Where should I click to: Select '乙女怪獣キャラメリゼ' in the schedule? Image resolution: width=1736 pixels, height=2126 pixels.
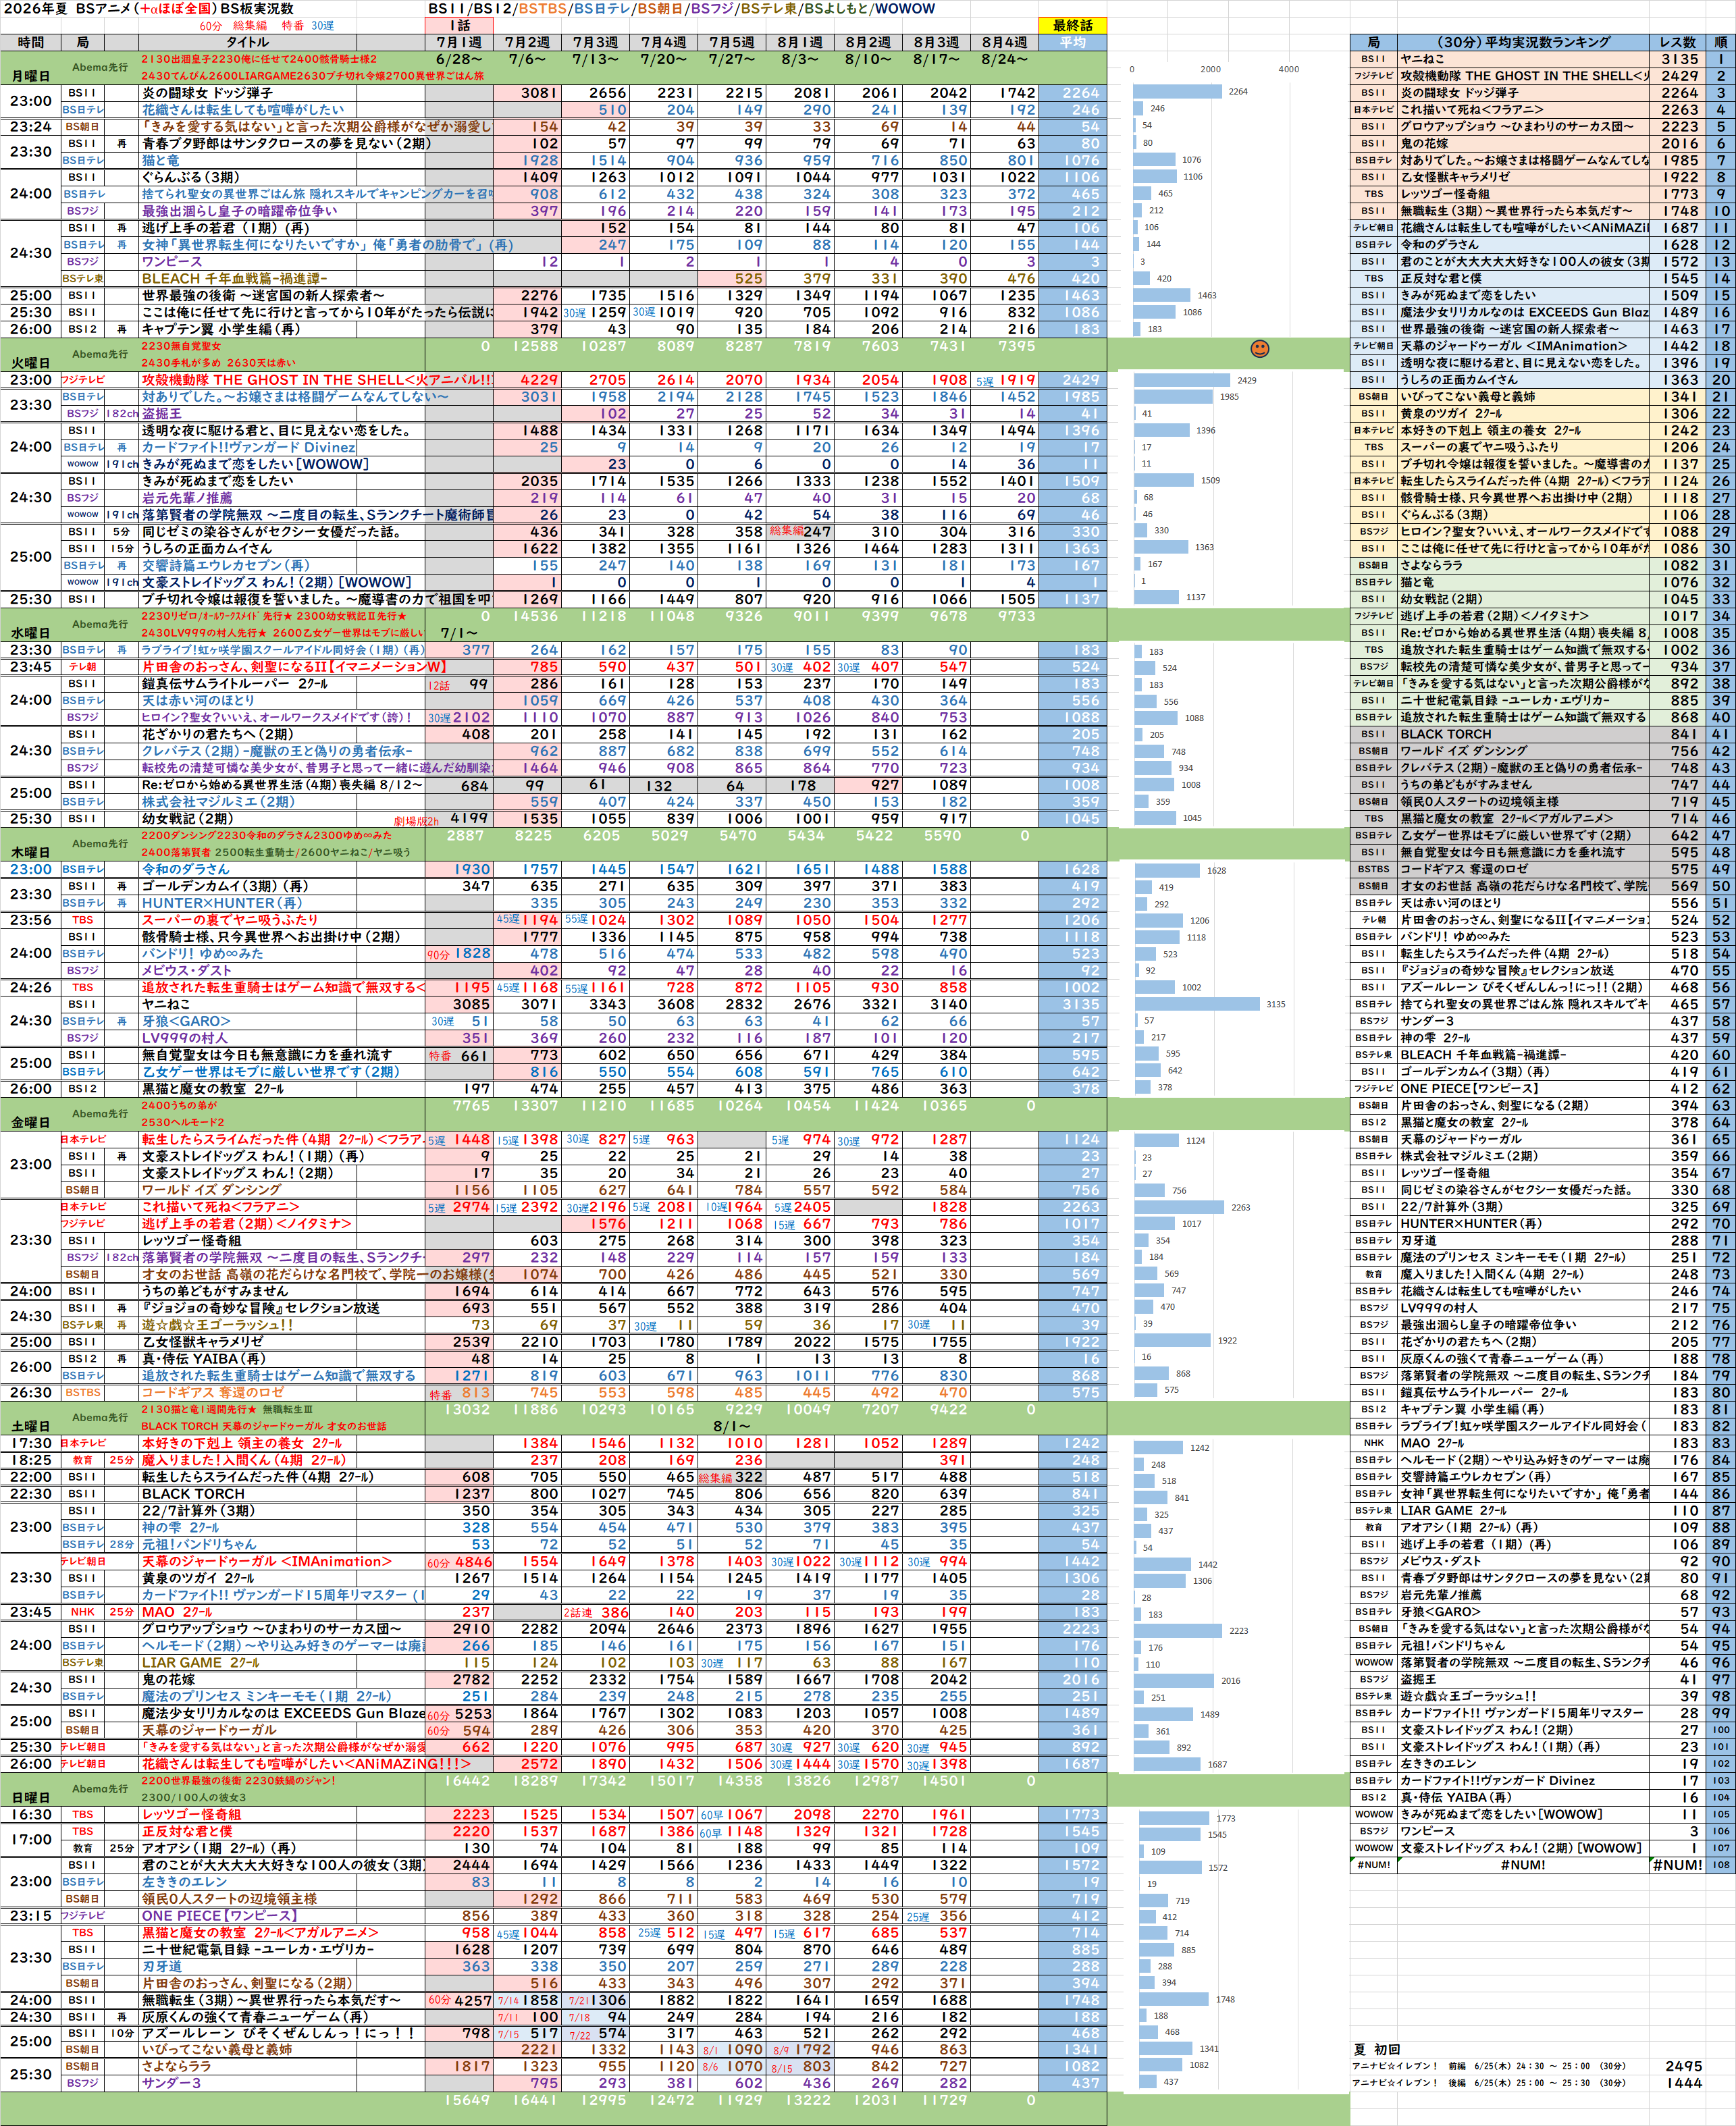pyautogui.click(x=202, y=1342)
